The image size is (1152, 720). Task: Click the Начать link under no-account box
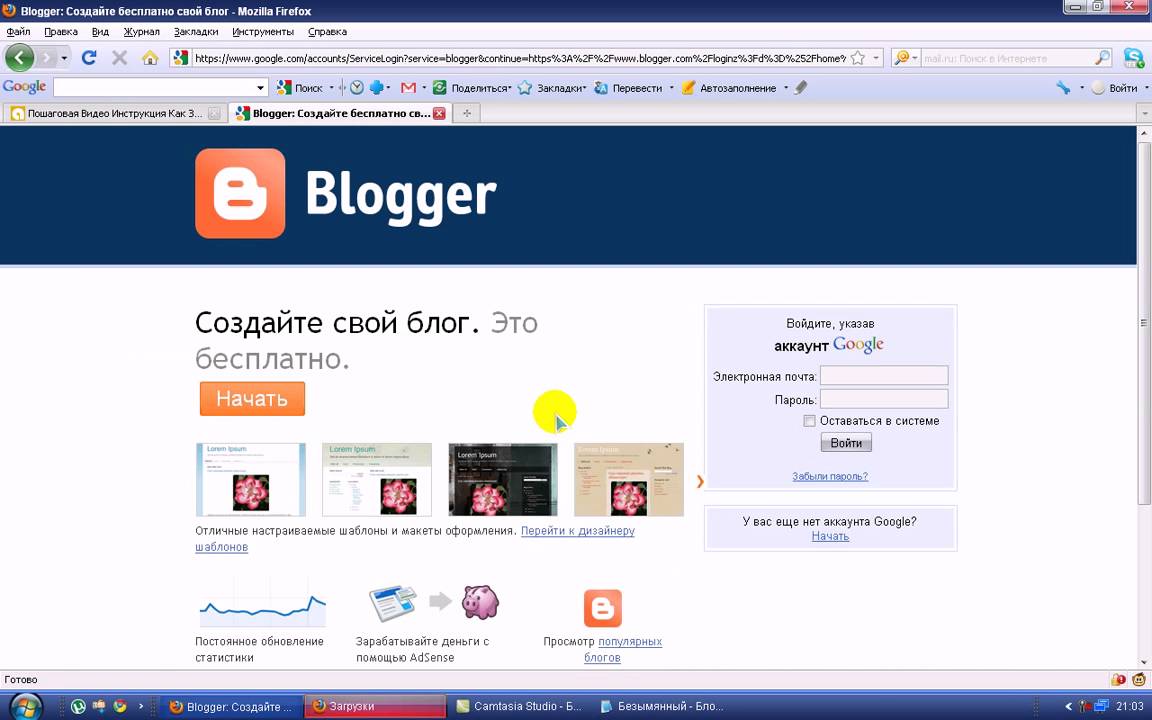coord(830,536)
